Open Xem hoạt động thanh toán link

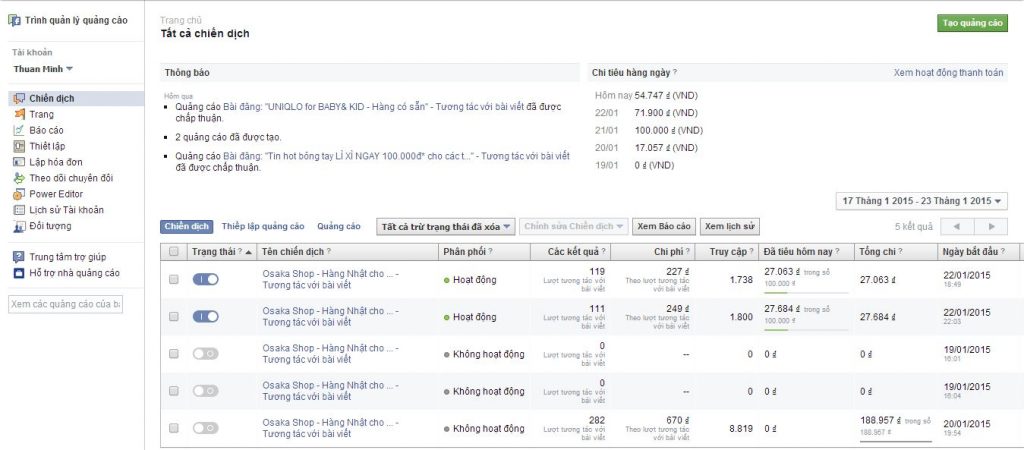pyautogui.click(x=949, y=73)
